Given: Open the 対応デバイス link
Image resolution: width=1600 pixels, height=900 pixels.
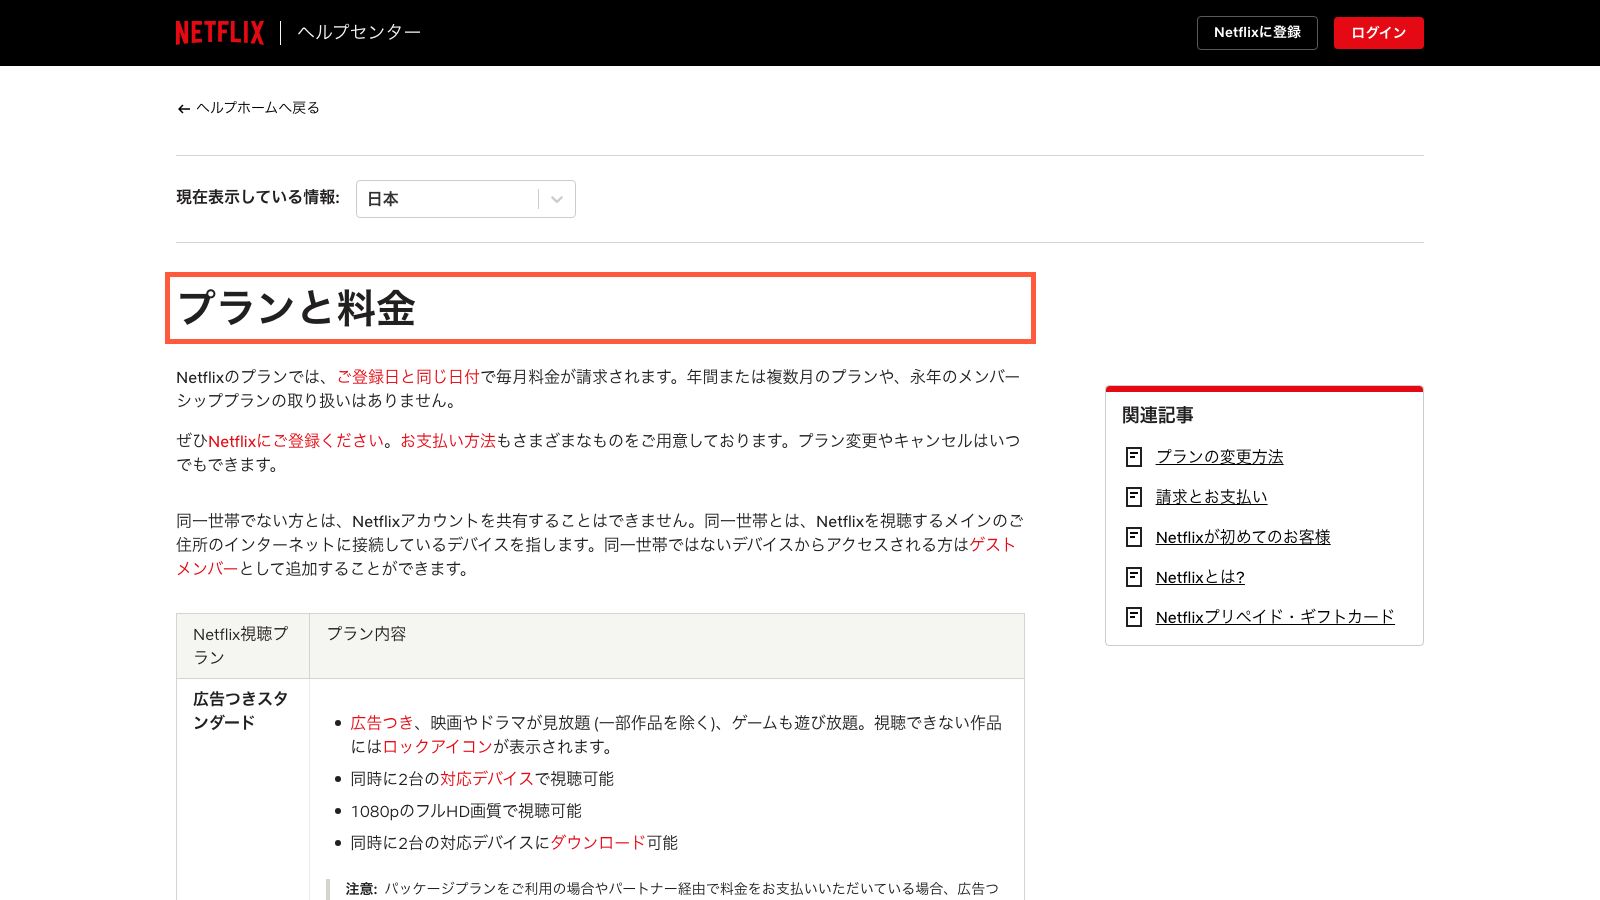Looking at the screenshot, I should click(487, 779).
